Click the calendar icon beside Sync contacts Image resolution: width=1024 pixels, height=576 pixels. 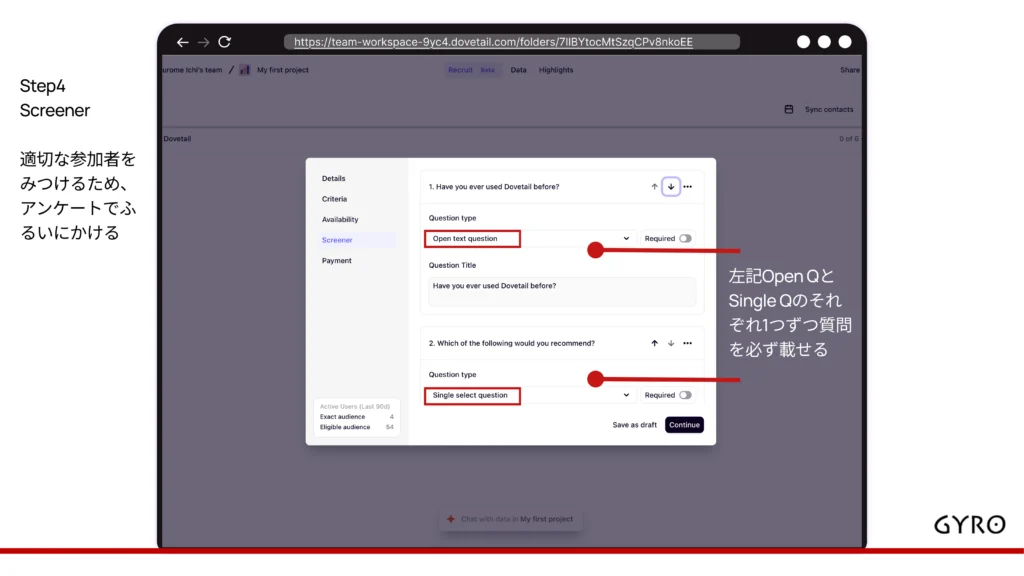(789, 109)
